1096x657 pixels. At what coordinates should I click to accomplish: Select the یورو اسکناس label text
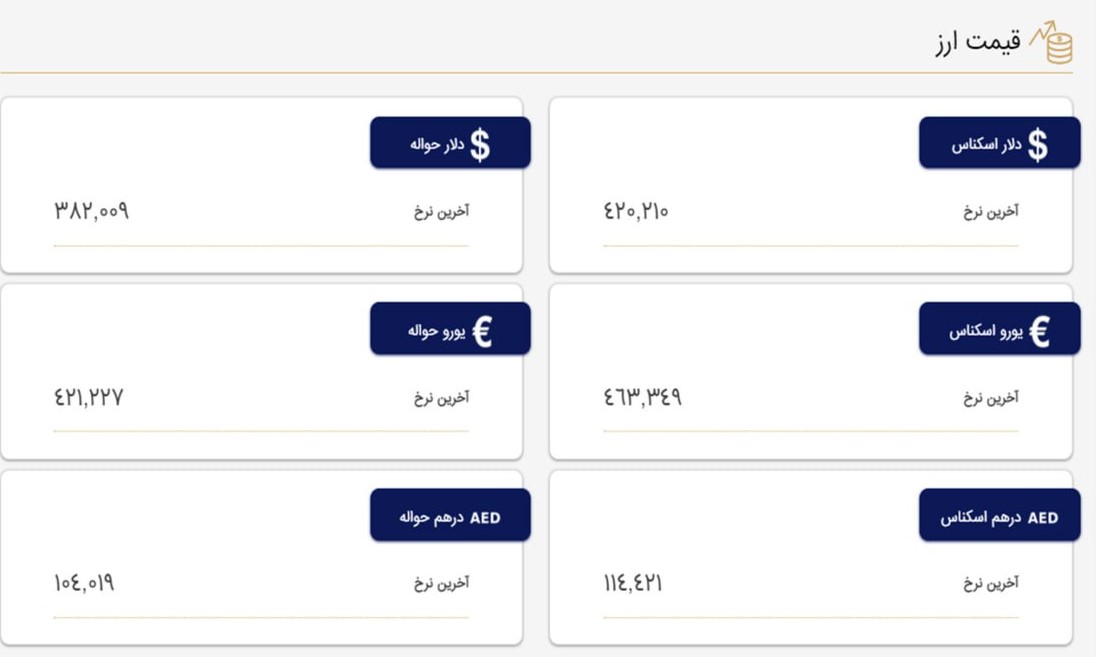(986, 331)
